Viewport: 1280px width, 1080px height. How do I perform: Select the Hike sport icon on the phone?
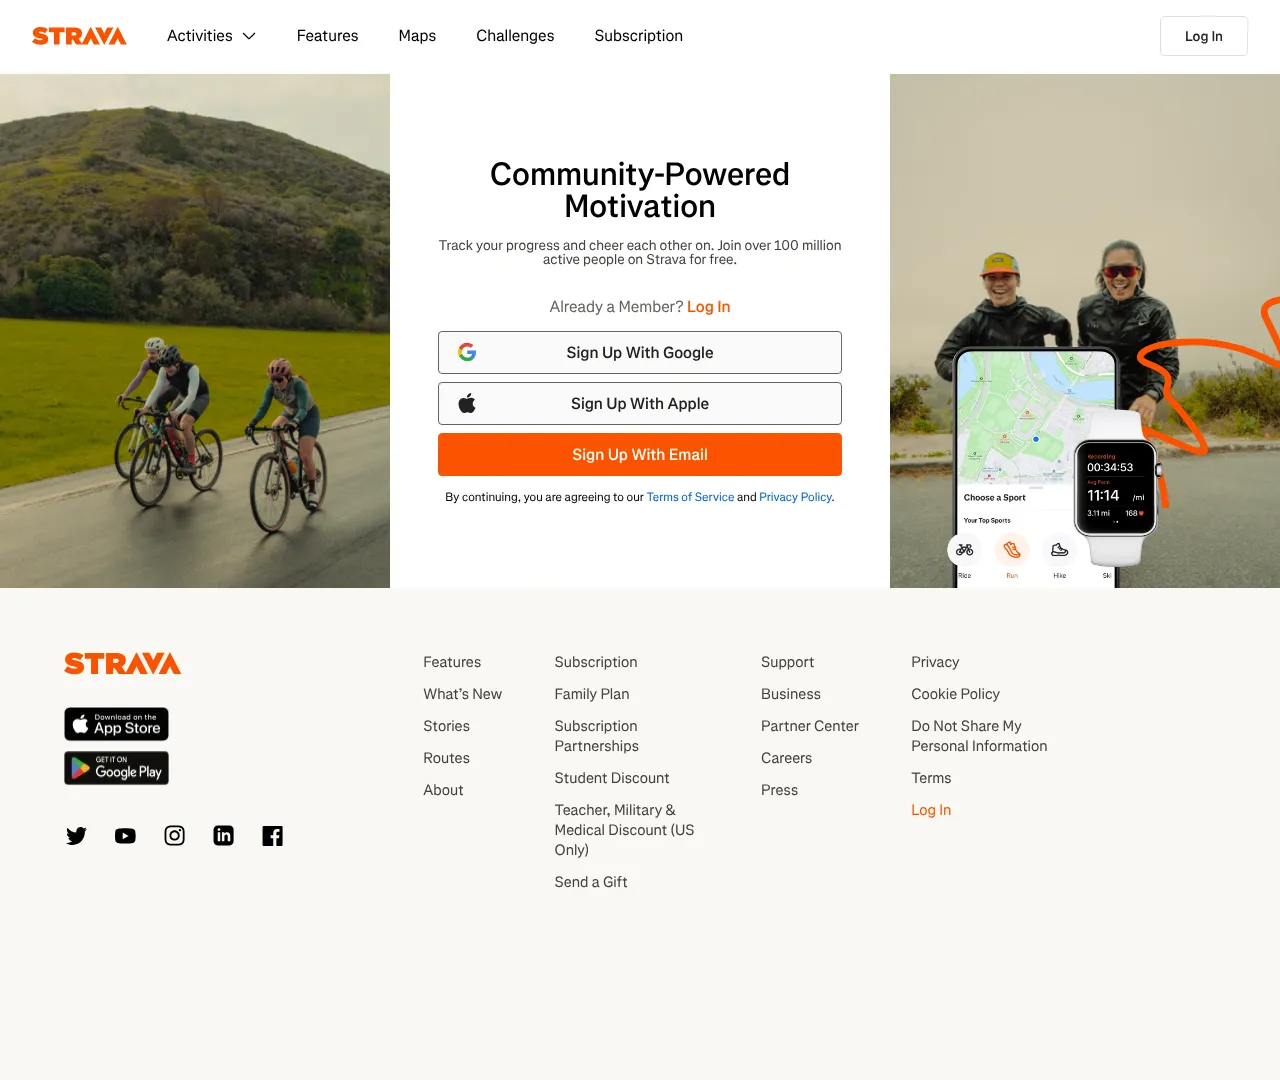pos(1059,549)
